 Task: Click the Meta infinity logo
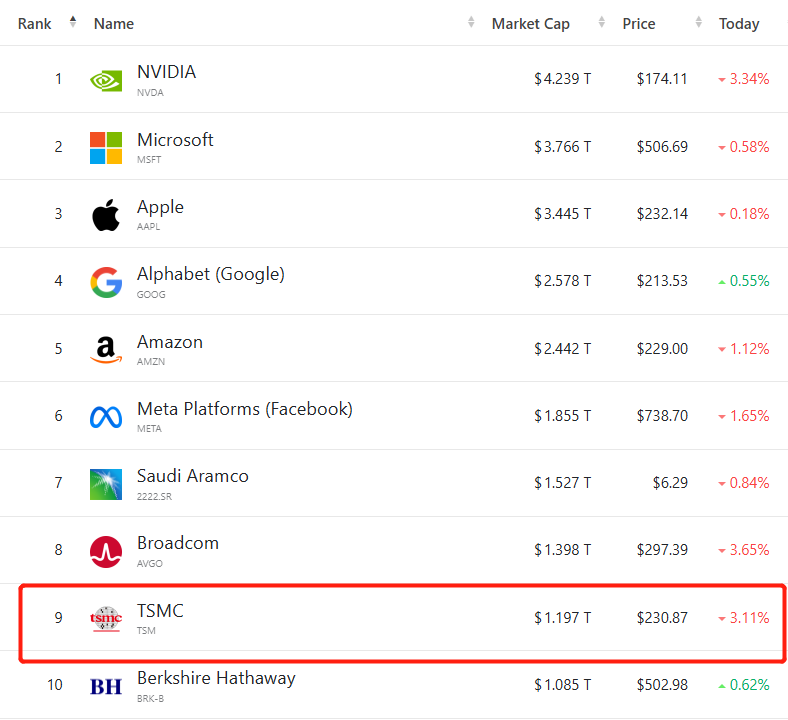click(x=106, y=416)
